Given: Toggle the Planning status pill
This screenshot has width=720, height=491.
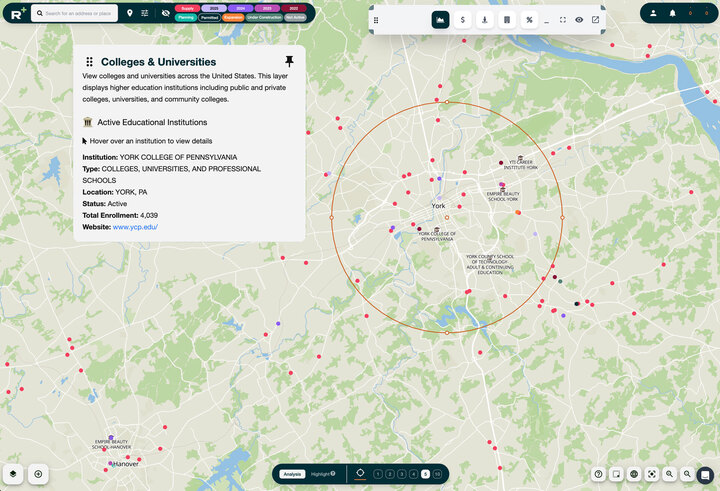Looking at the screenshot, I should [185, 18].
